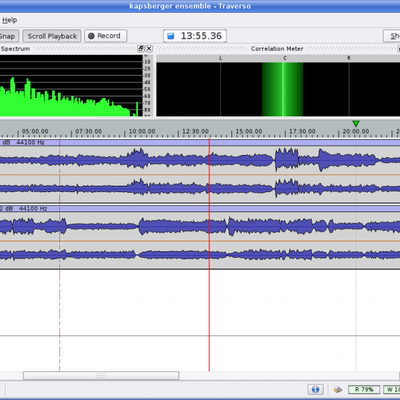Float the Spectrum panel
This screenshot has width=400, height=400.
(x=141, y=49)
